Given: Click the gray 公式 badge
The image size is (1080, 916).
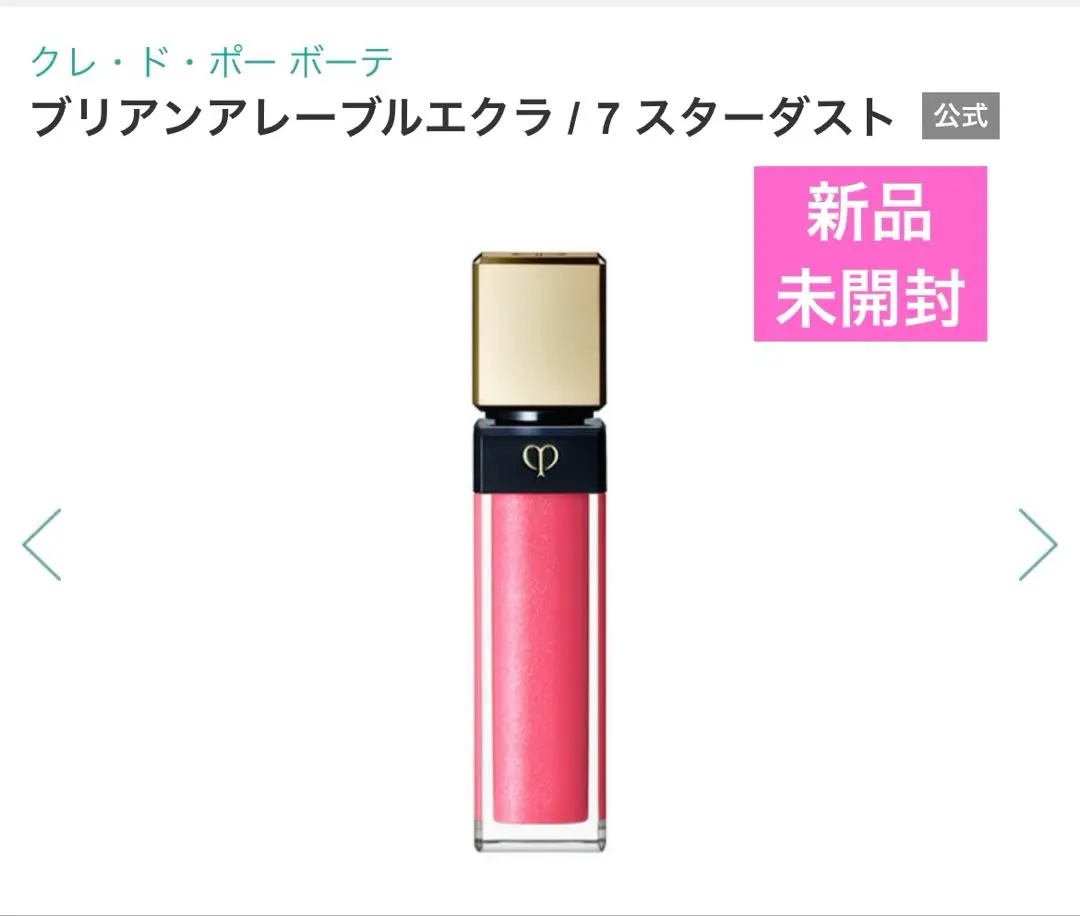Looking at the screenshot, I should click(961, 116).
